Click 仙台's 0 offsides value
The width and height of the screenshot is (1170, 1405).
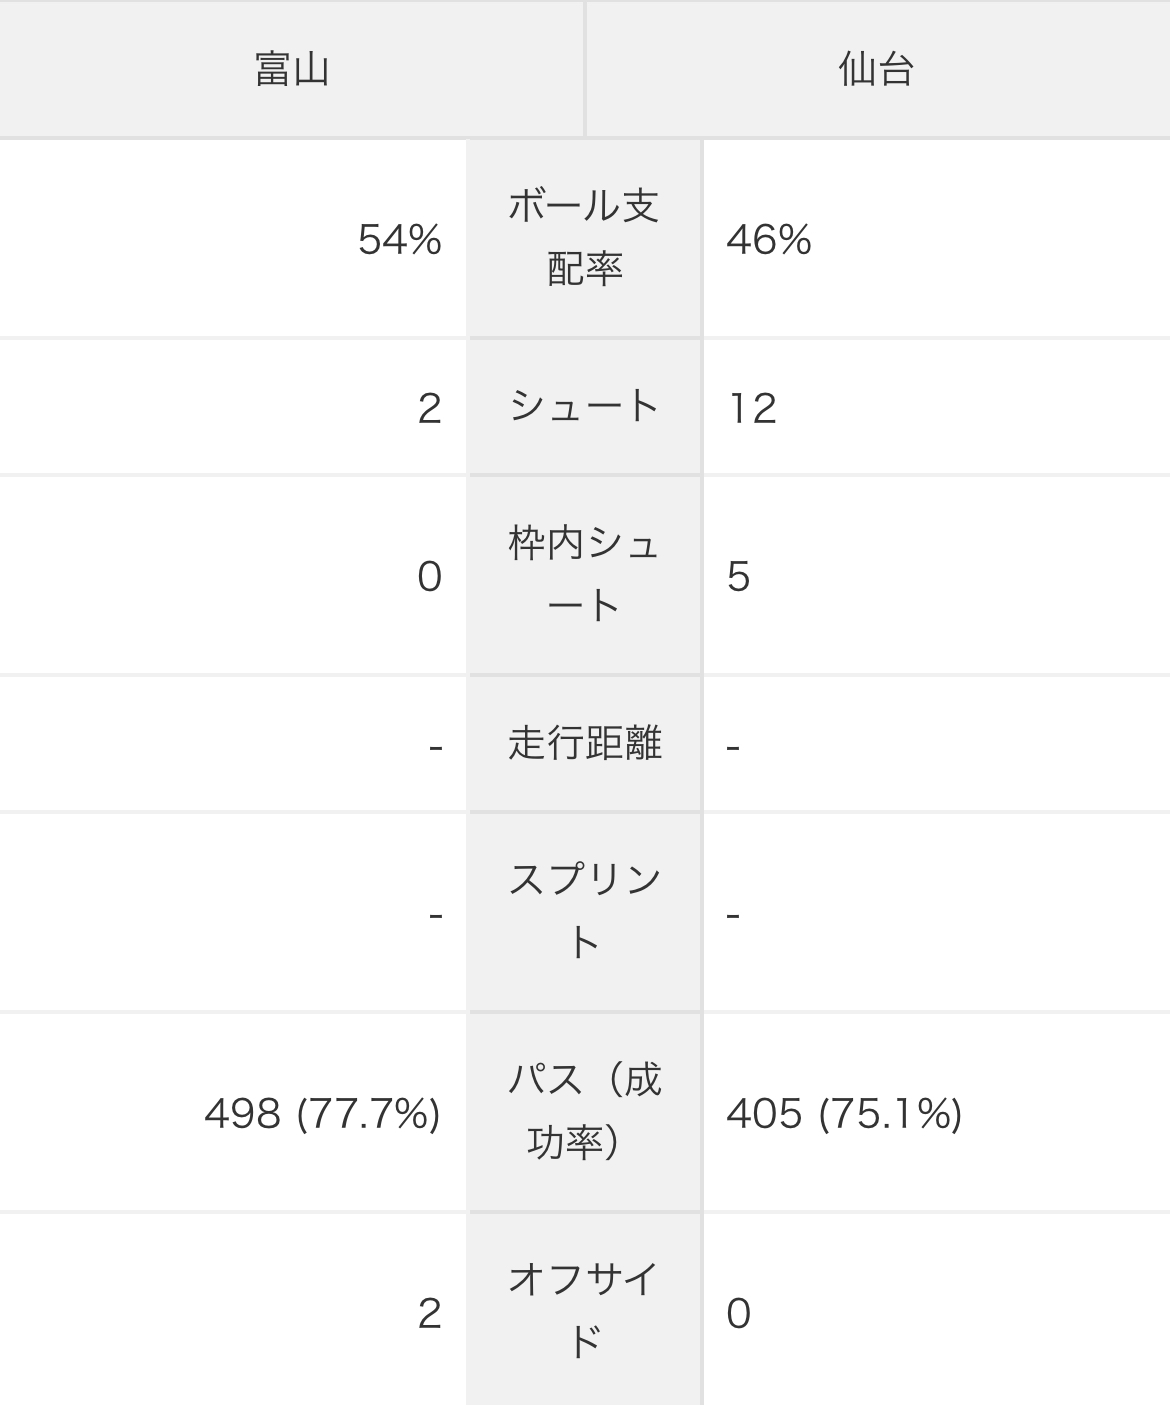coord(739,1313)
